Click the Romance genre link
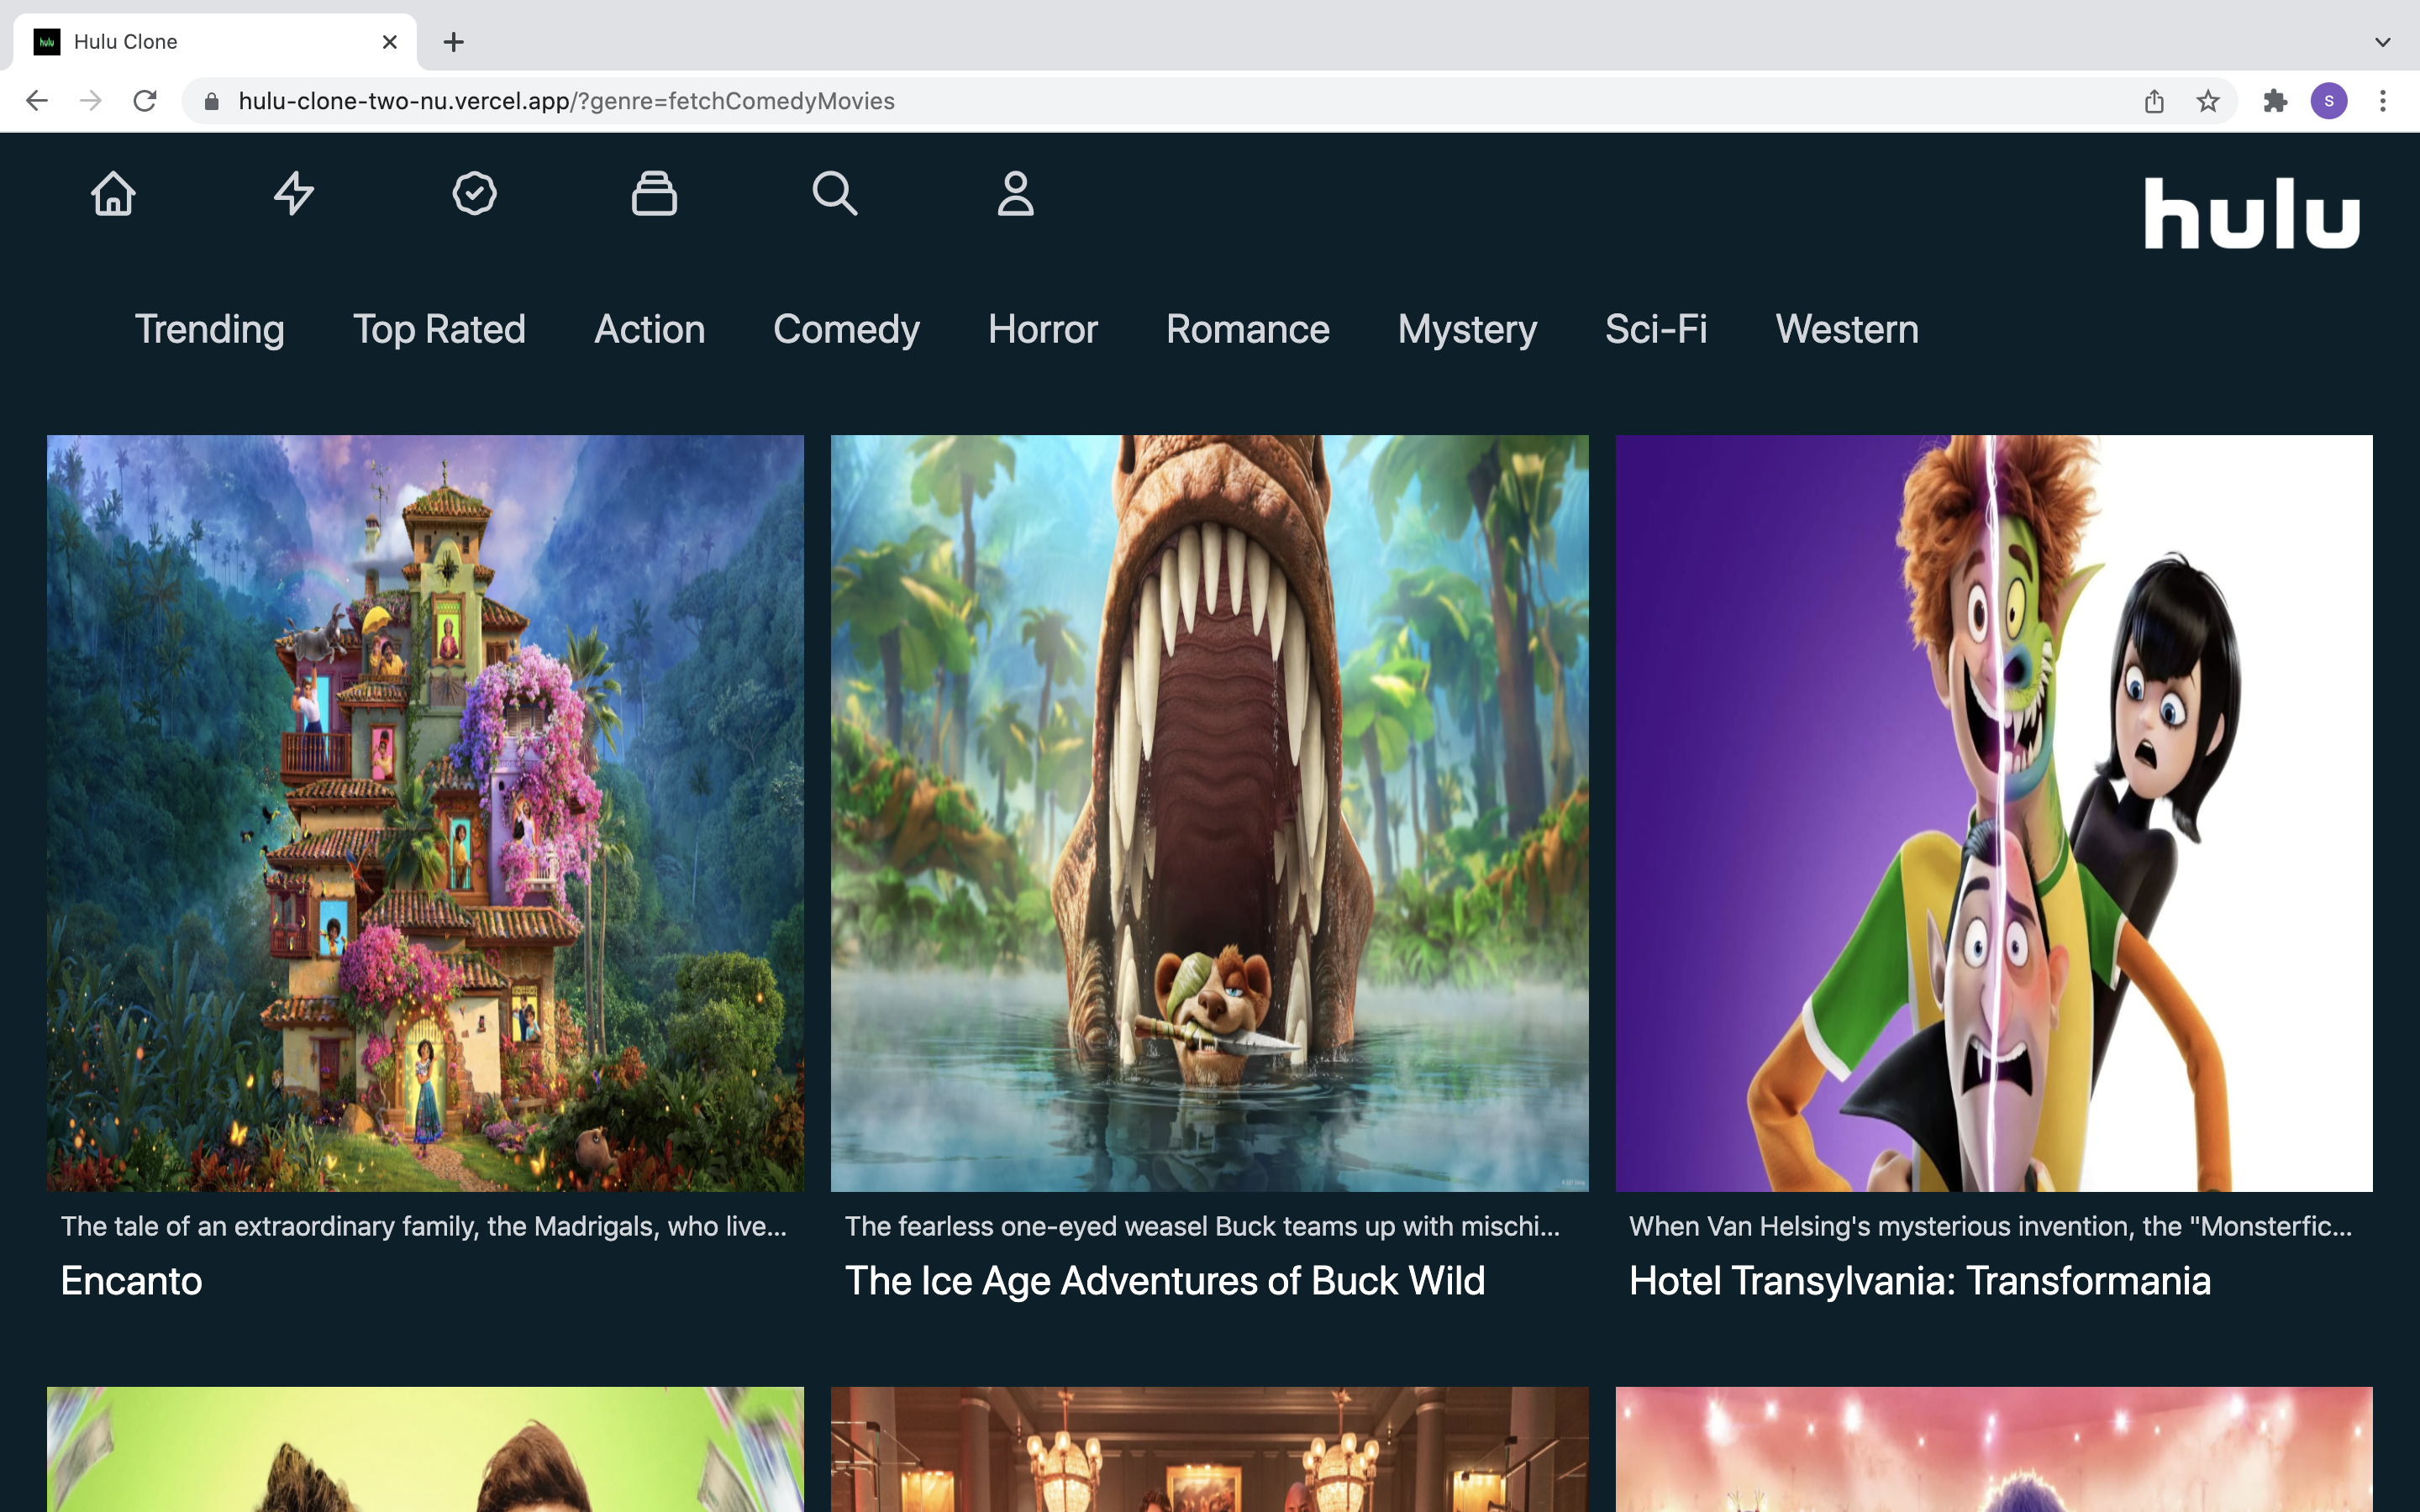The height and width of the screenshot is (1512, 2420). pyautogui.click(x=1247, y=329)
